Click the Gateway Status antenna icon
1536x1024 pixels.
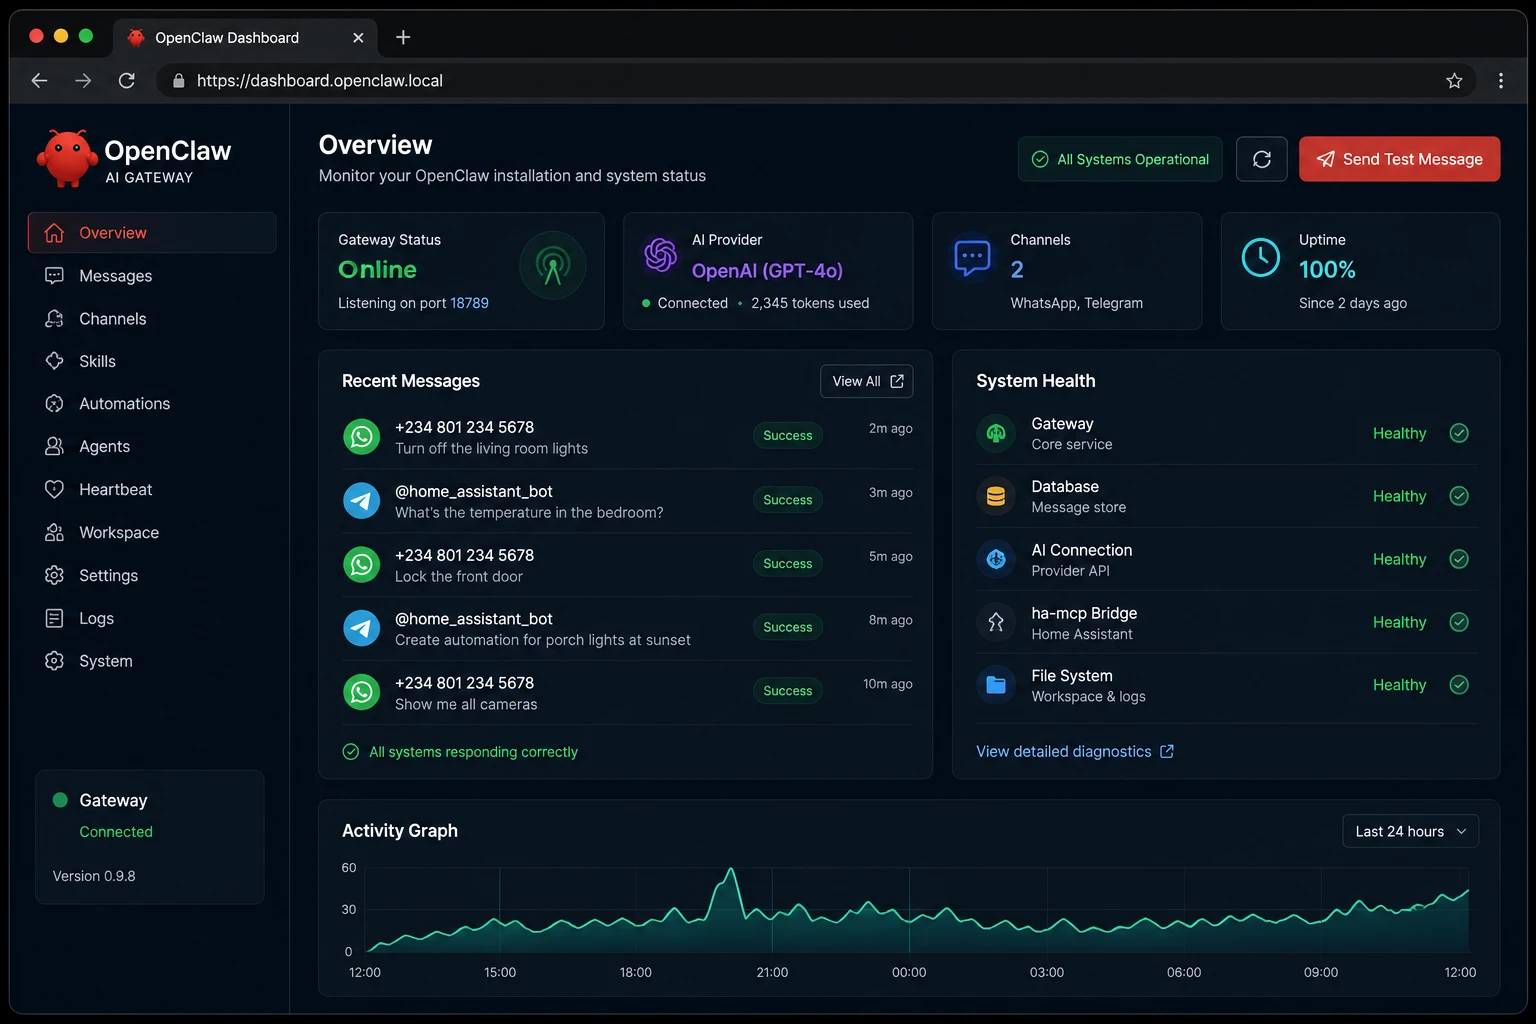[552, 266]
